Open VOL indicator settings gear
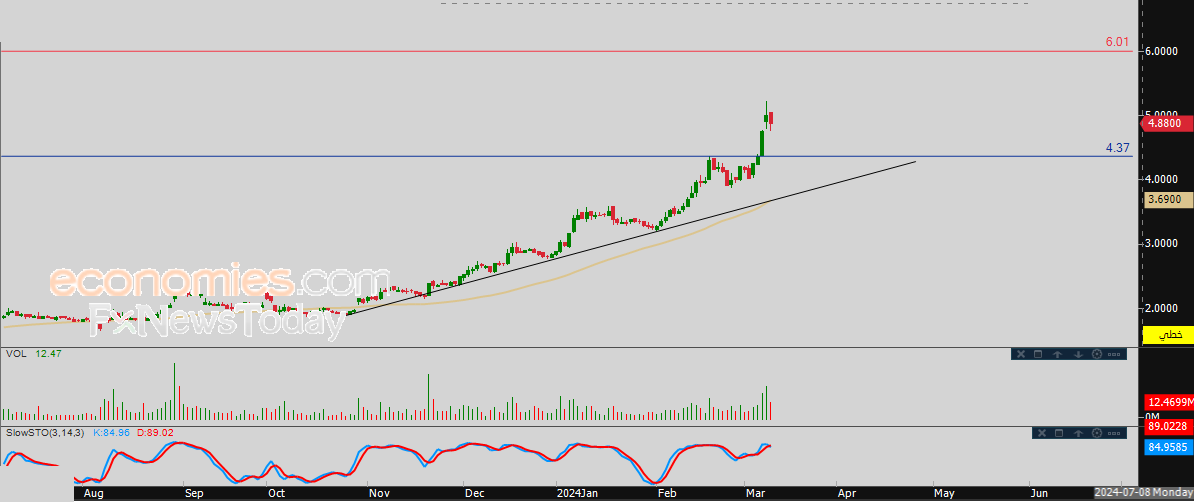Viewport: 1194px width, 502px height. [x=1097, y=354]
